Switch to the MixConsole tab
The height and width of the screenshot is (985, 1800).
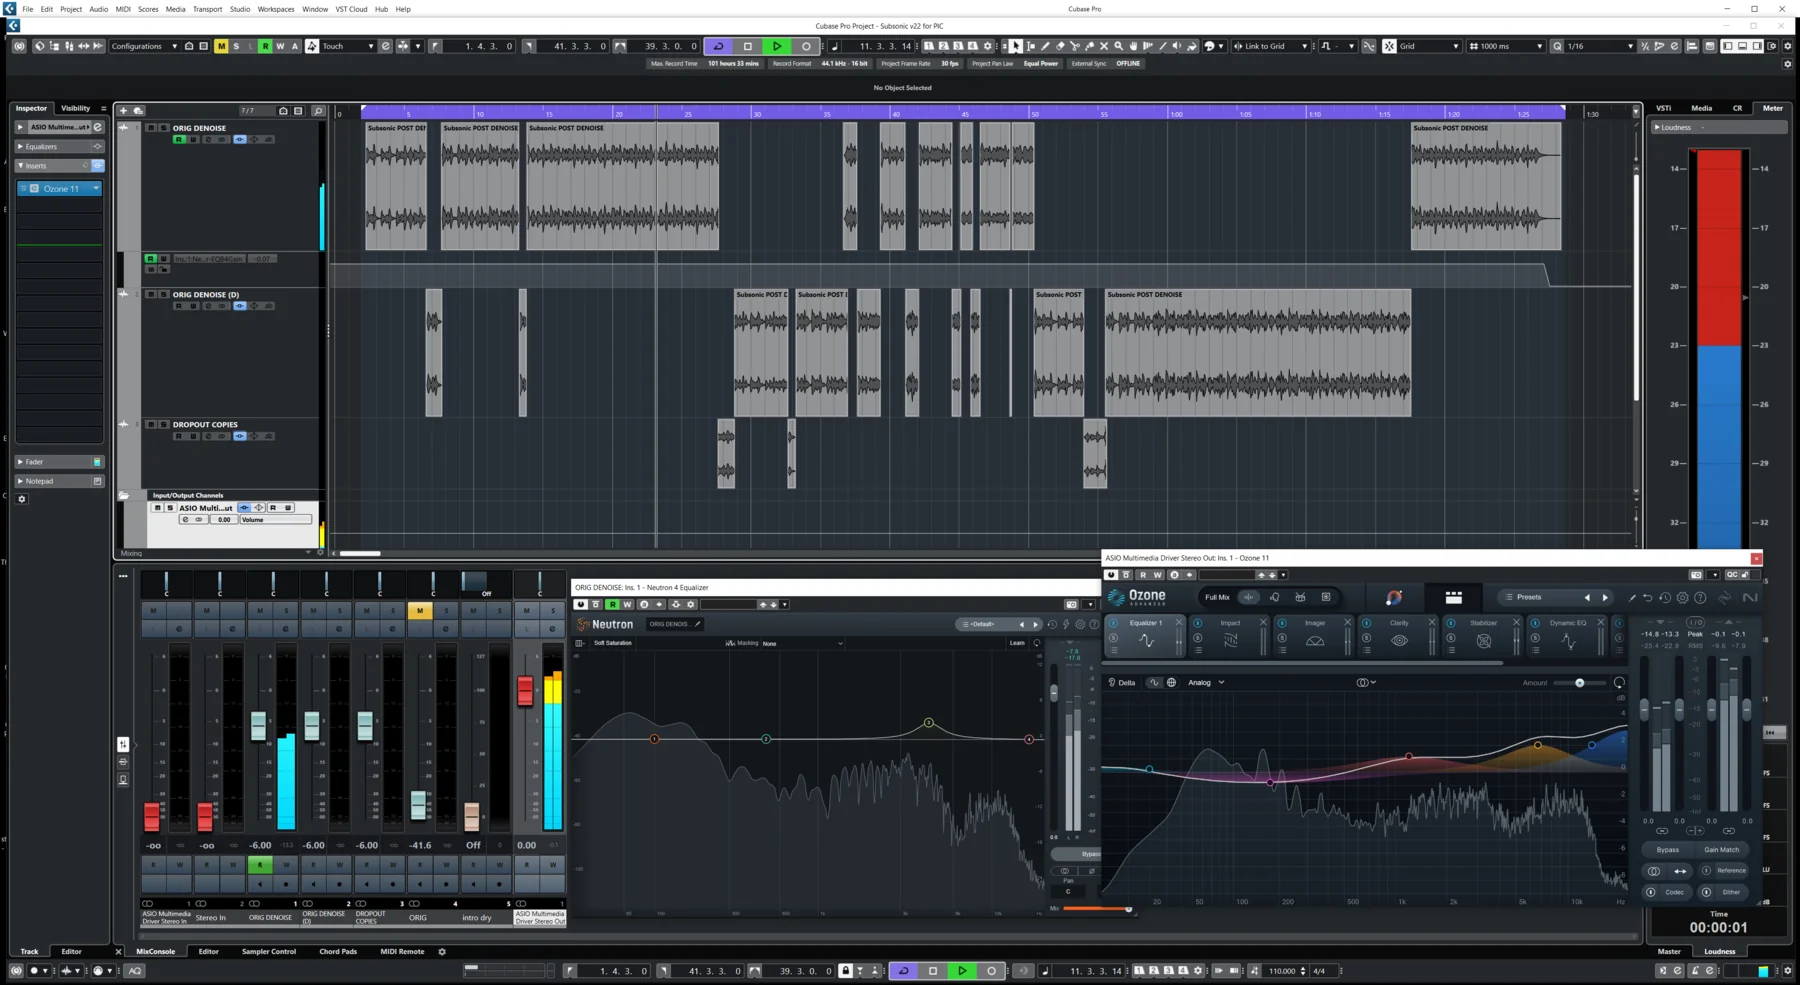click(x=156, y=951)
